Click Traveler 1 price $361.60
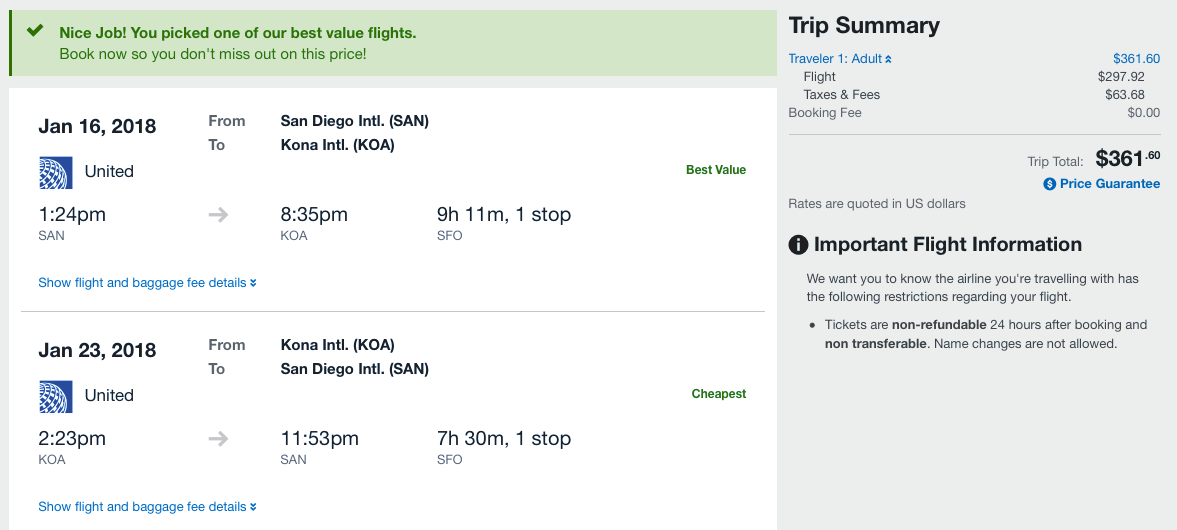1177x530 pixels. click(1136, 59)
